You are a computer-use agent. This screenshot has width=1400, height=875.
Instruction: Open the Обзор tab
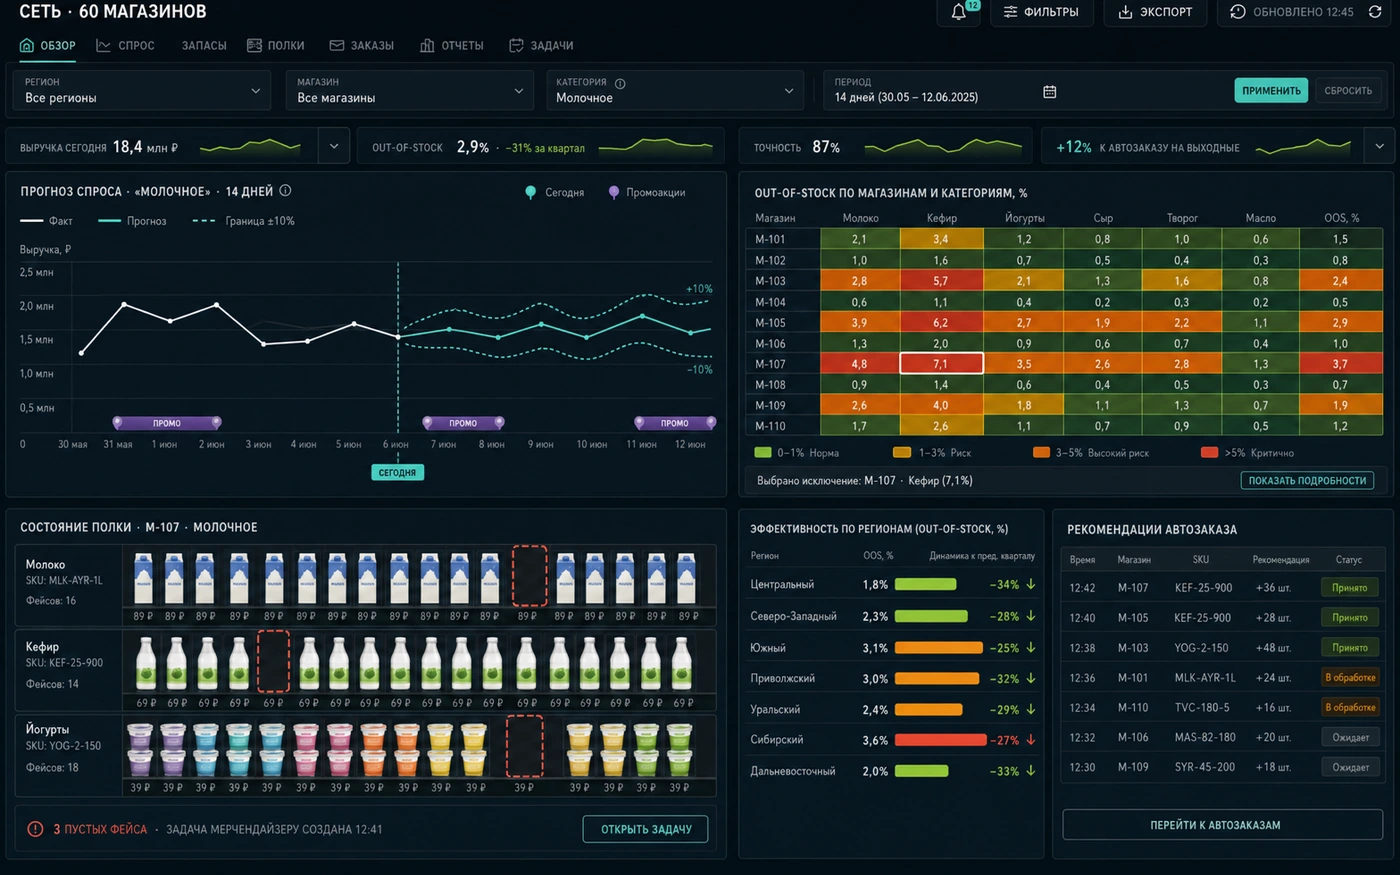pyautogui.click(x=48, y=46)
